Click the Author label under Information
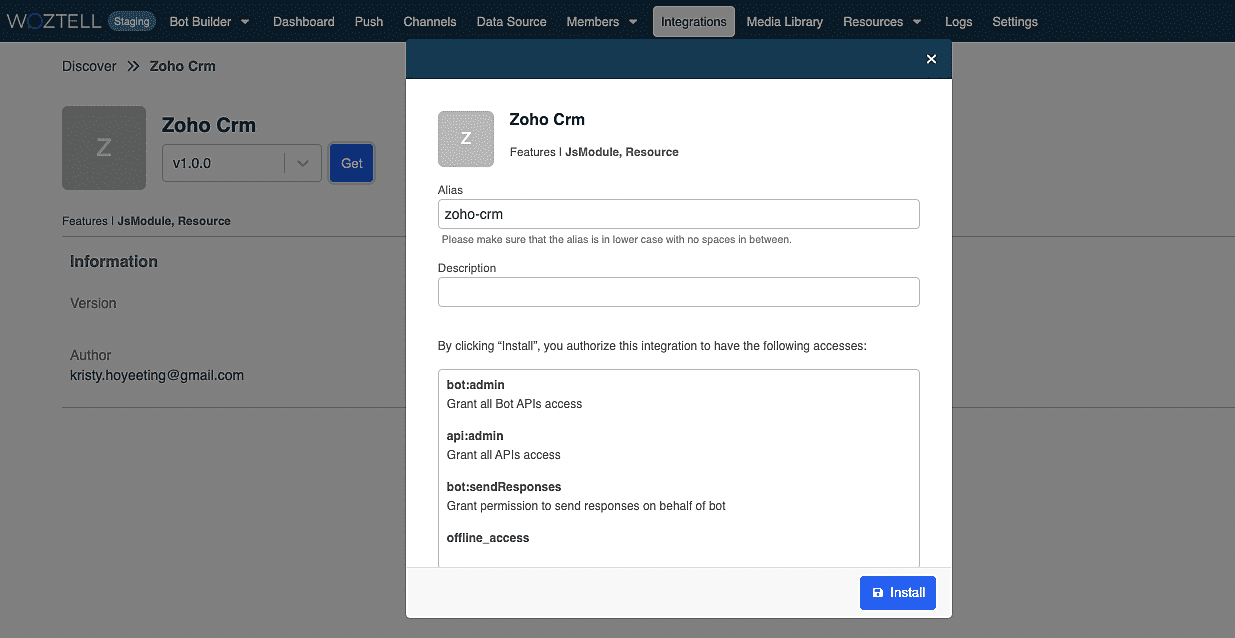The image size is (1235, 638). pyautogui.click(x=91, y=355)
